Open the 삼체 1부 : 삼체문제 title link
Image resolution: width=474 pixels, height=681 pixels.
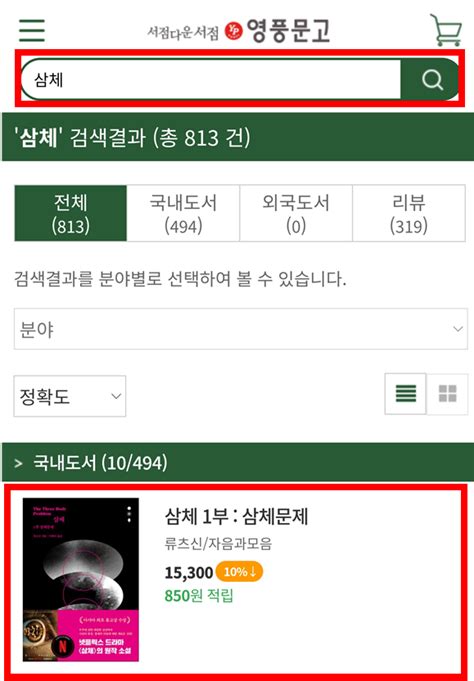click(236, 516)
